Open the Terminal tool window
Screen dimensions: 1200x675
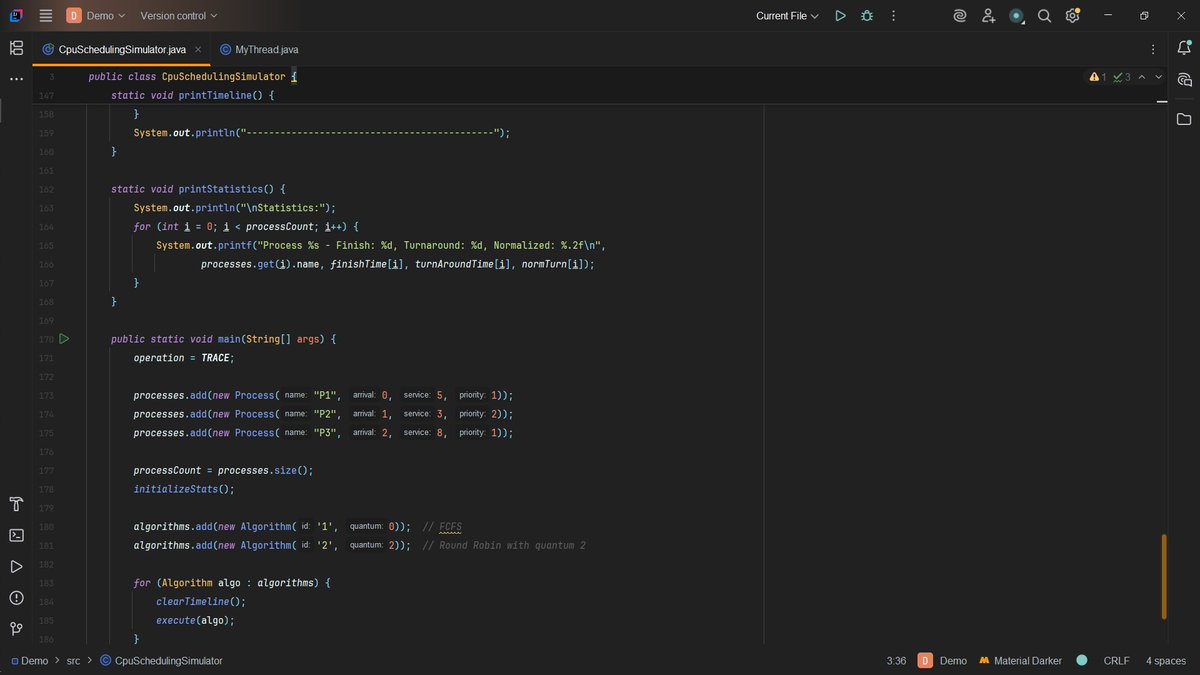(16, 535)
